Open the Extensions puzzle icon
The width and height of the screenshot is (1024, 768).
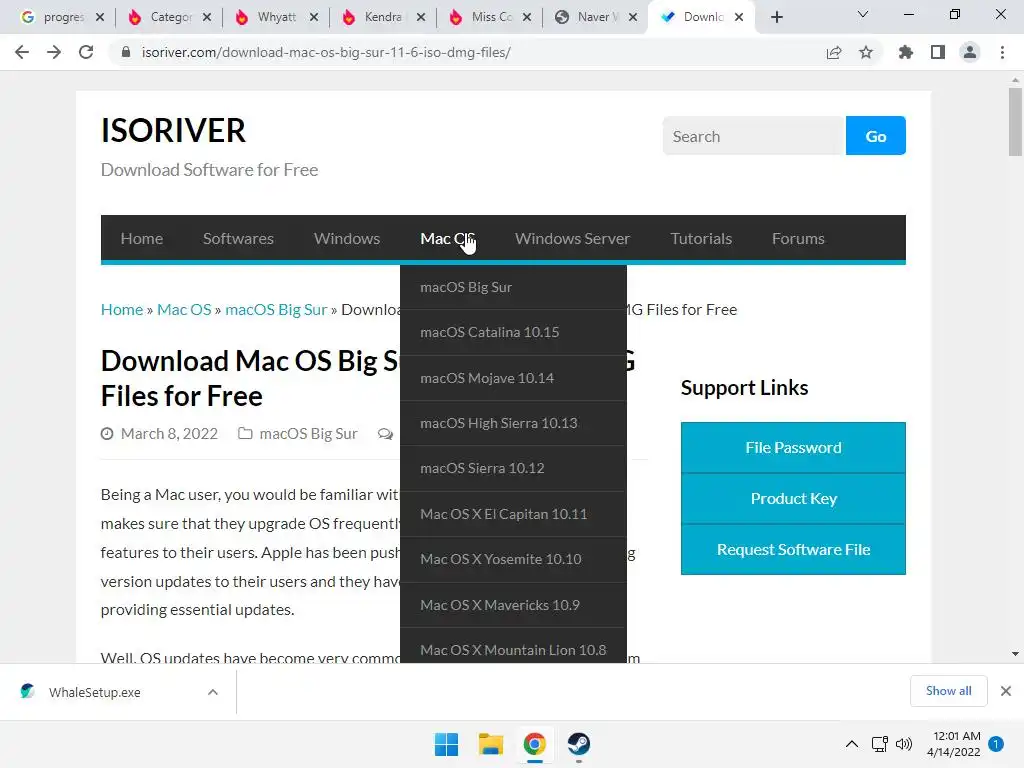coord(906,52)
